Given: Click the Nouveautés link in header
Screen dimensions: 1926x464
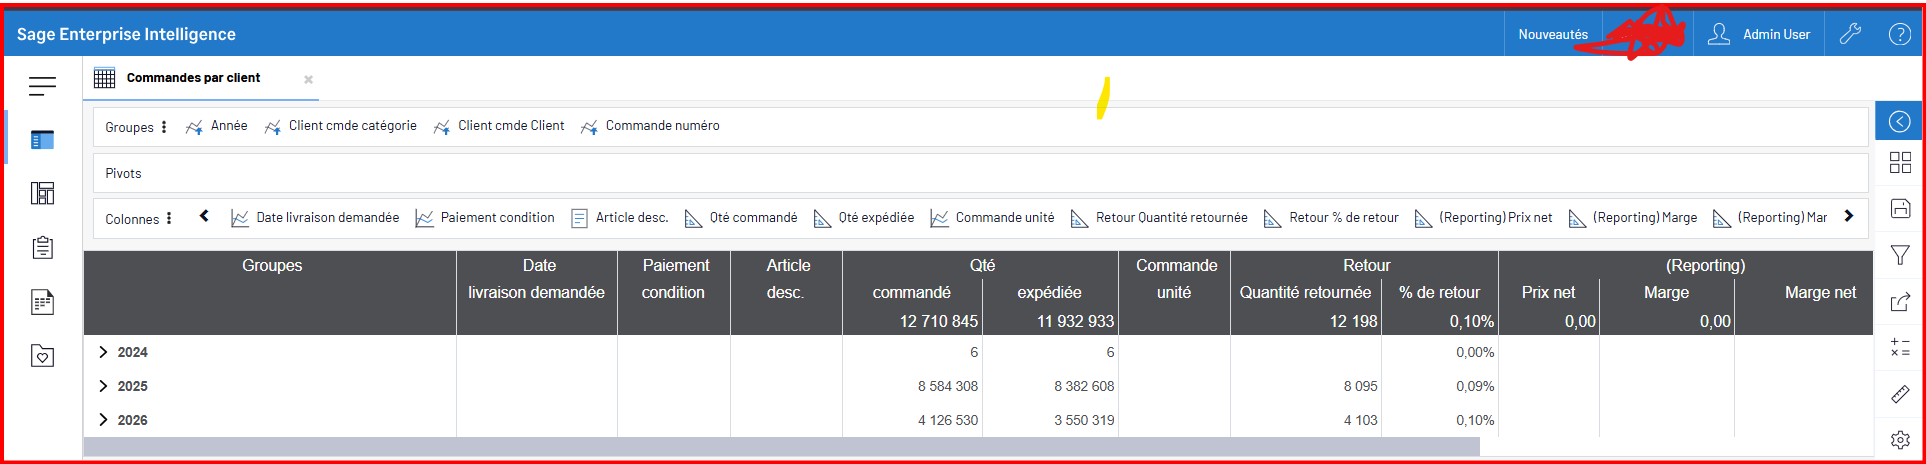Looking at the screenshot, I should pyautogui.click(x=1552, y=34).
